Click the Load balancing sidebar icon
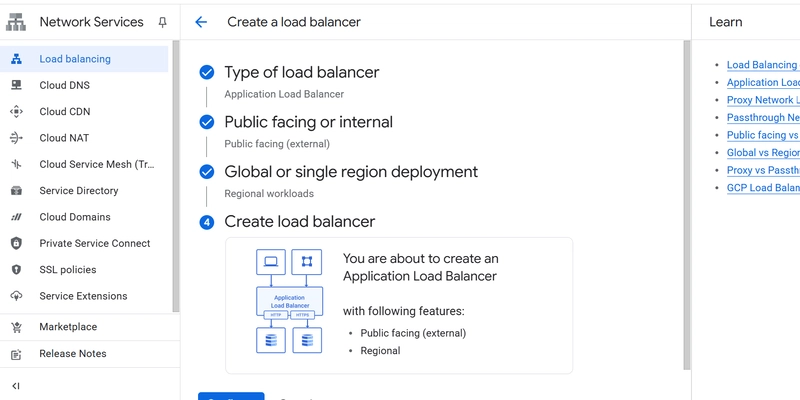This screenshot has height=400, width=800. (16, 59)
